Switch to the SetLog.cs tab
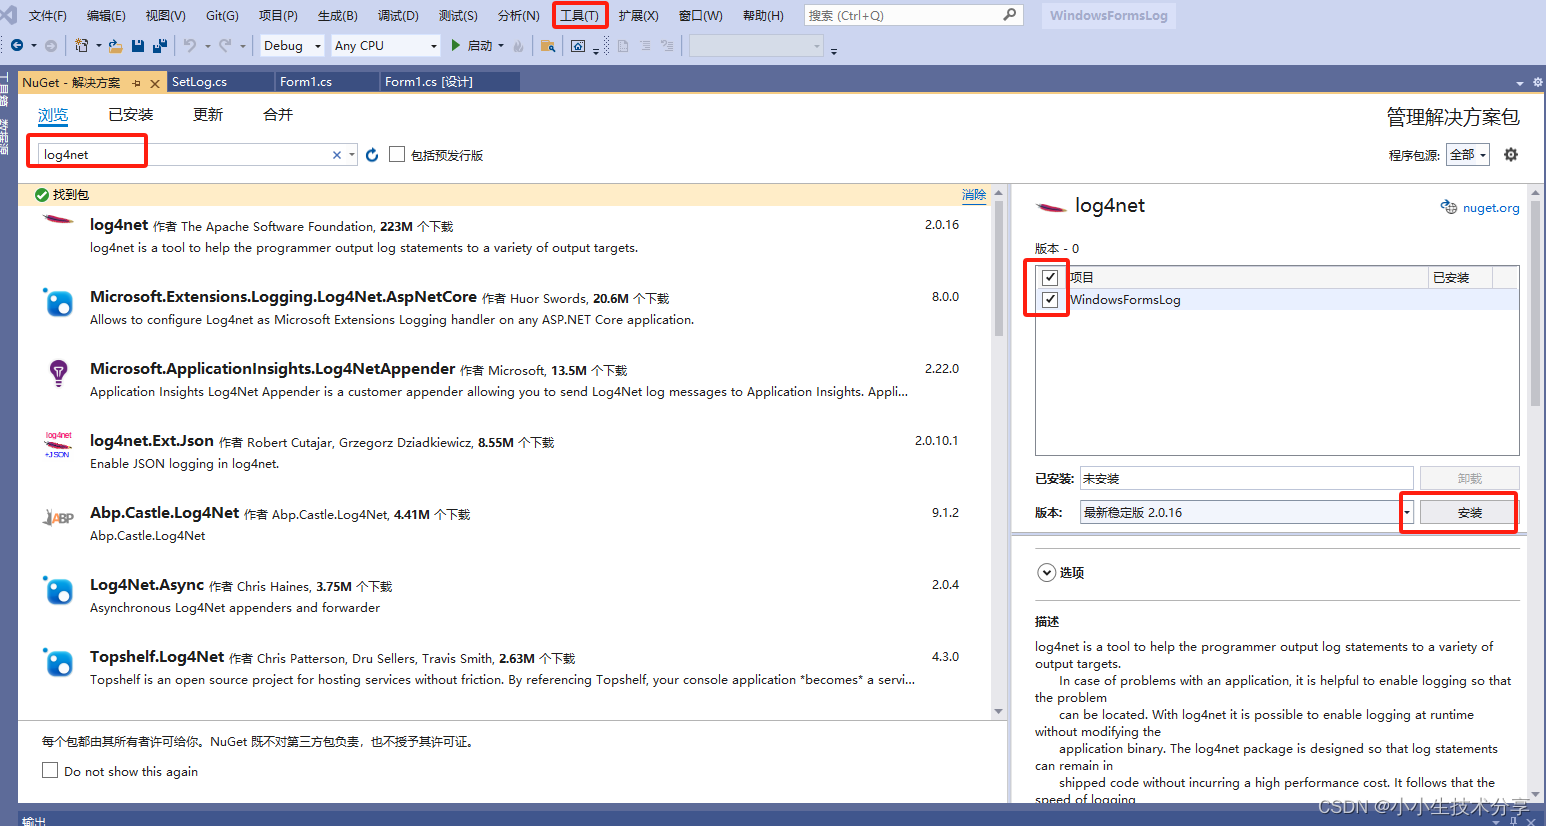 pyautogui.click(x=220, y=82)
